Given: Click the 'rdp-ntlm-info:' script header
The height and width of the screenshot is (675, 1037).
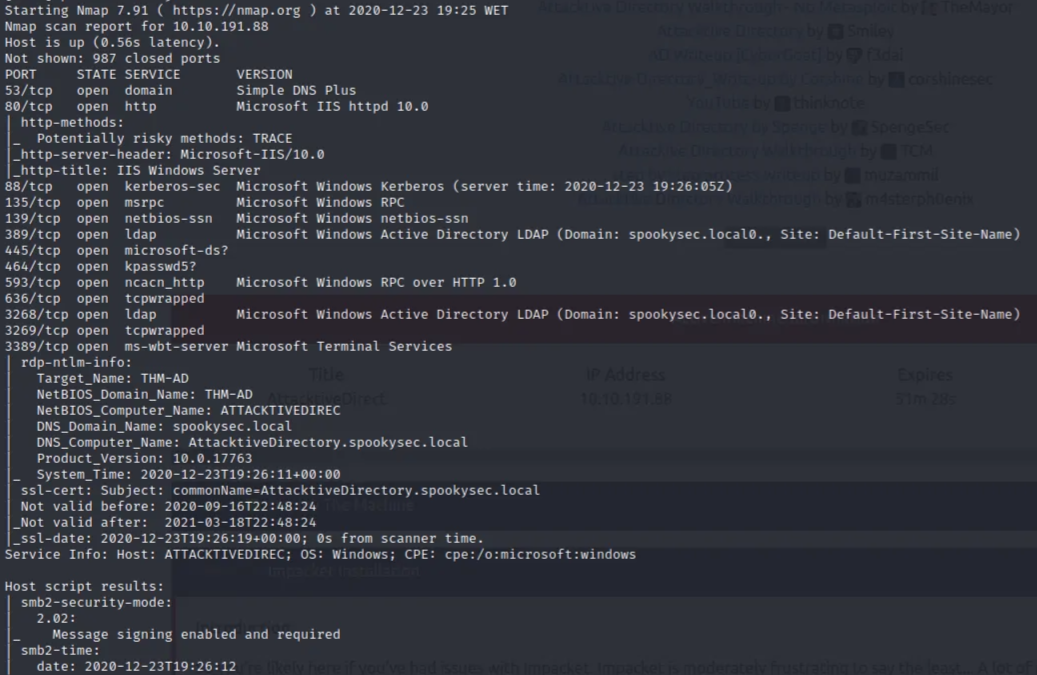Looking at the screenshot, I should [x=76, y=362].
